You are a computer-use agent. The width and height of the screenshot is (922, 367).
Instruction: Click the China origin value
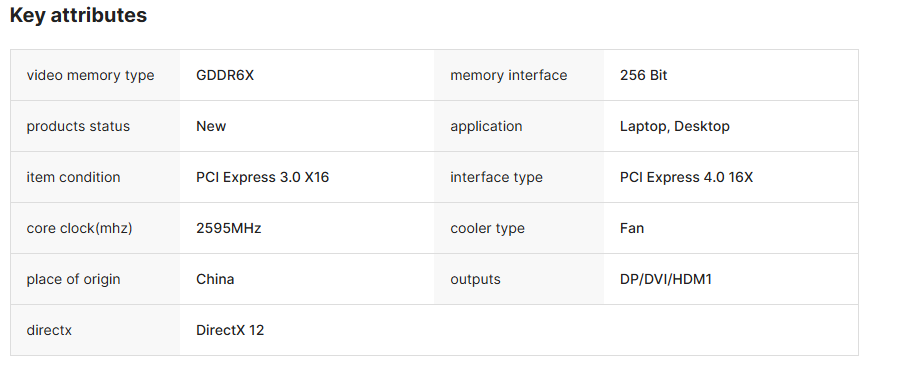(x=215, y=279)
